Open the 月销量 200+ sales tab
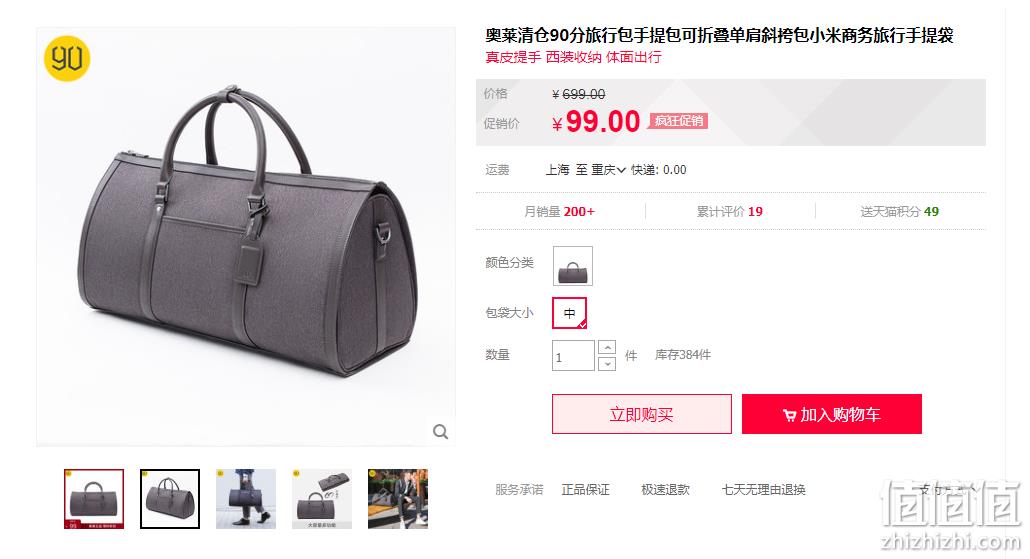The height and width of the screenshot is (559, 1030). tap(559, 212)
